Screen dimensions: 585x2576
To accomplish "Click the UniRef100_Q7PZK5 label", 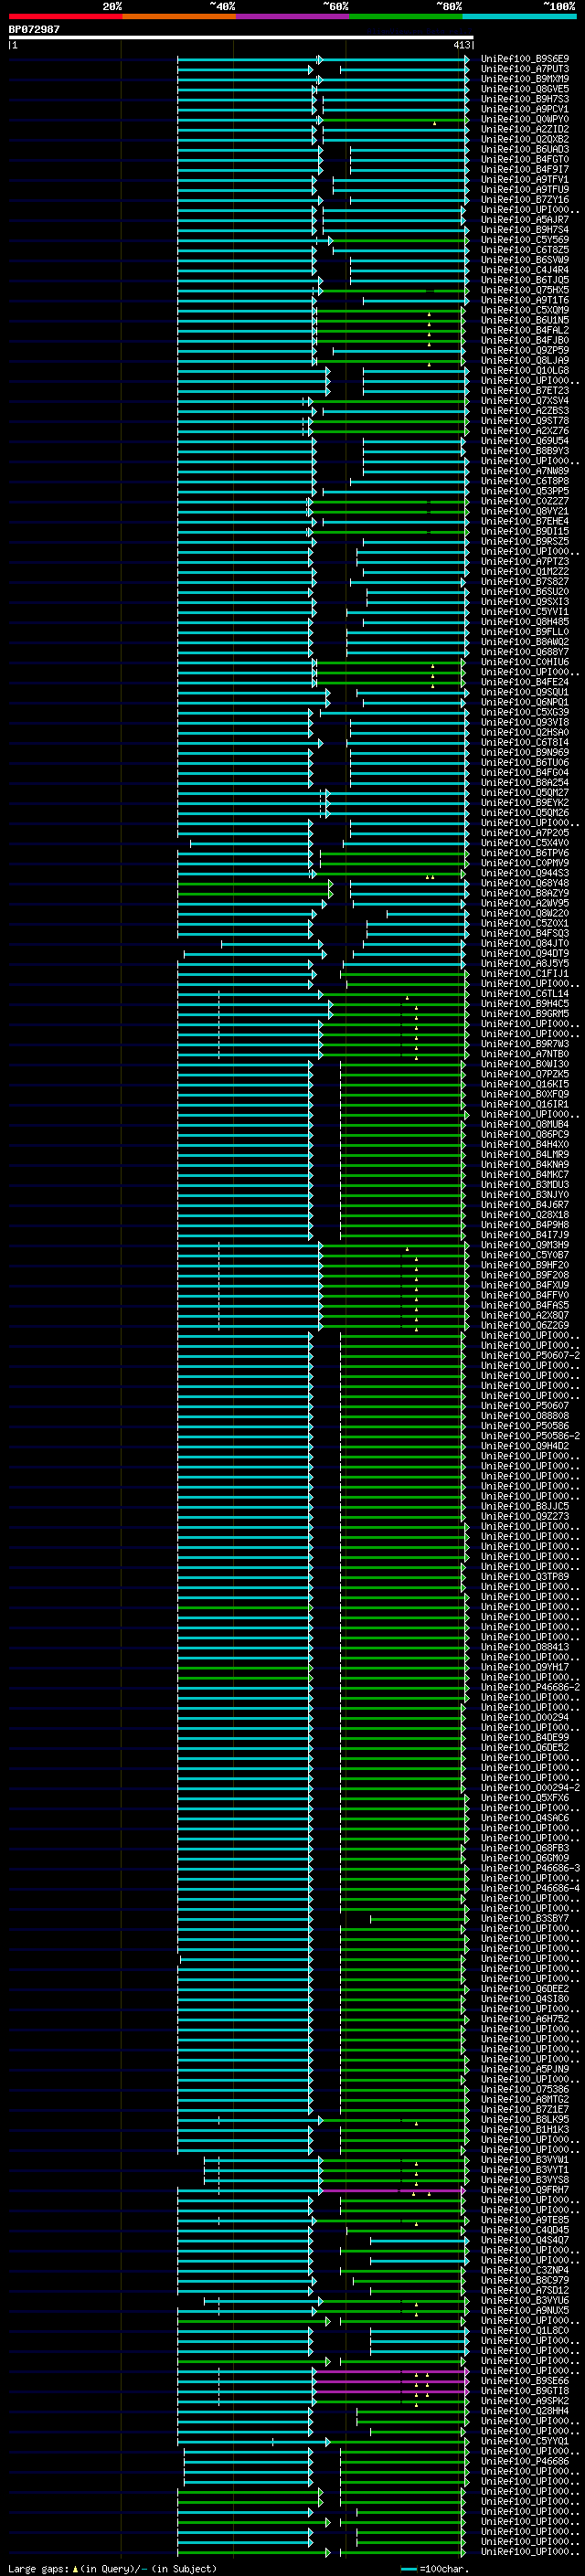I will coord(525,1074).
